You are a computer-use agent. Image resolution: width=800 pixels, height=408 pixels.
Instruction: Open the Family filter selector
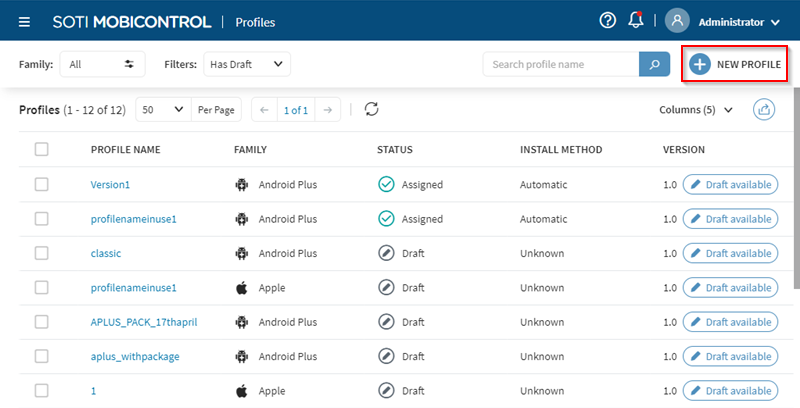(x=102, y=64)
